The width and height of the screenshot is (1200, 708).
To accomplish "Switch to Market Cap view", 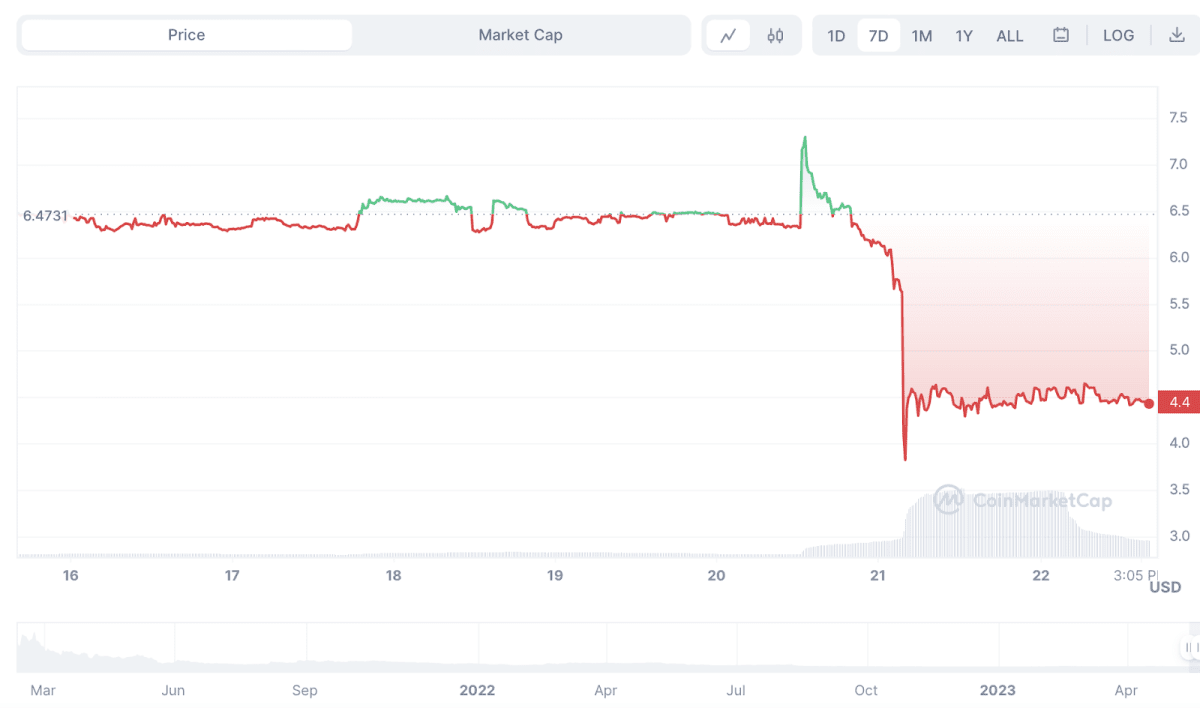I will tap(521, 34).
